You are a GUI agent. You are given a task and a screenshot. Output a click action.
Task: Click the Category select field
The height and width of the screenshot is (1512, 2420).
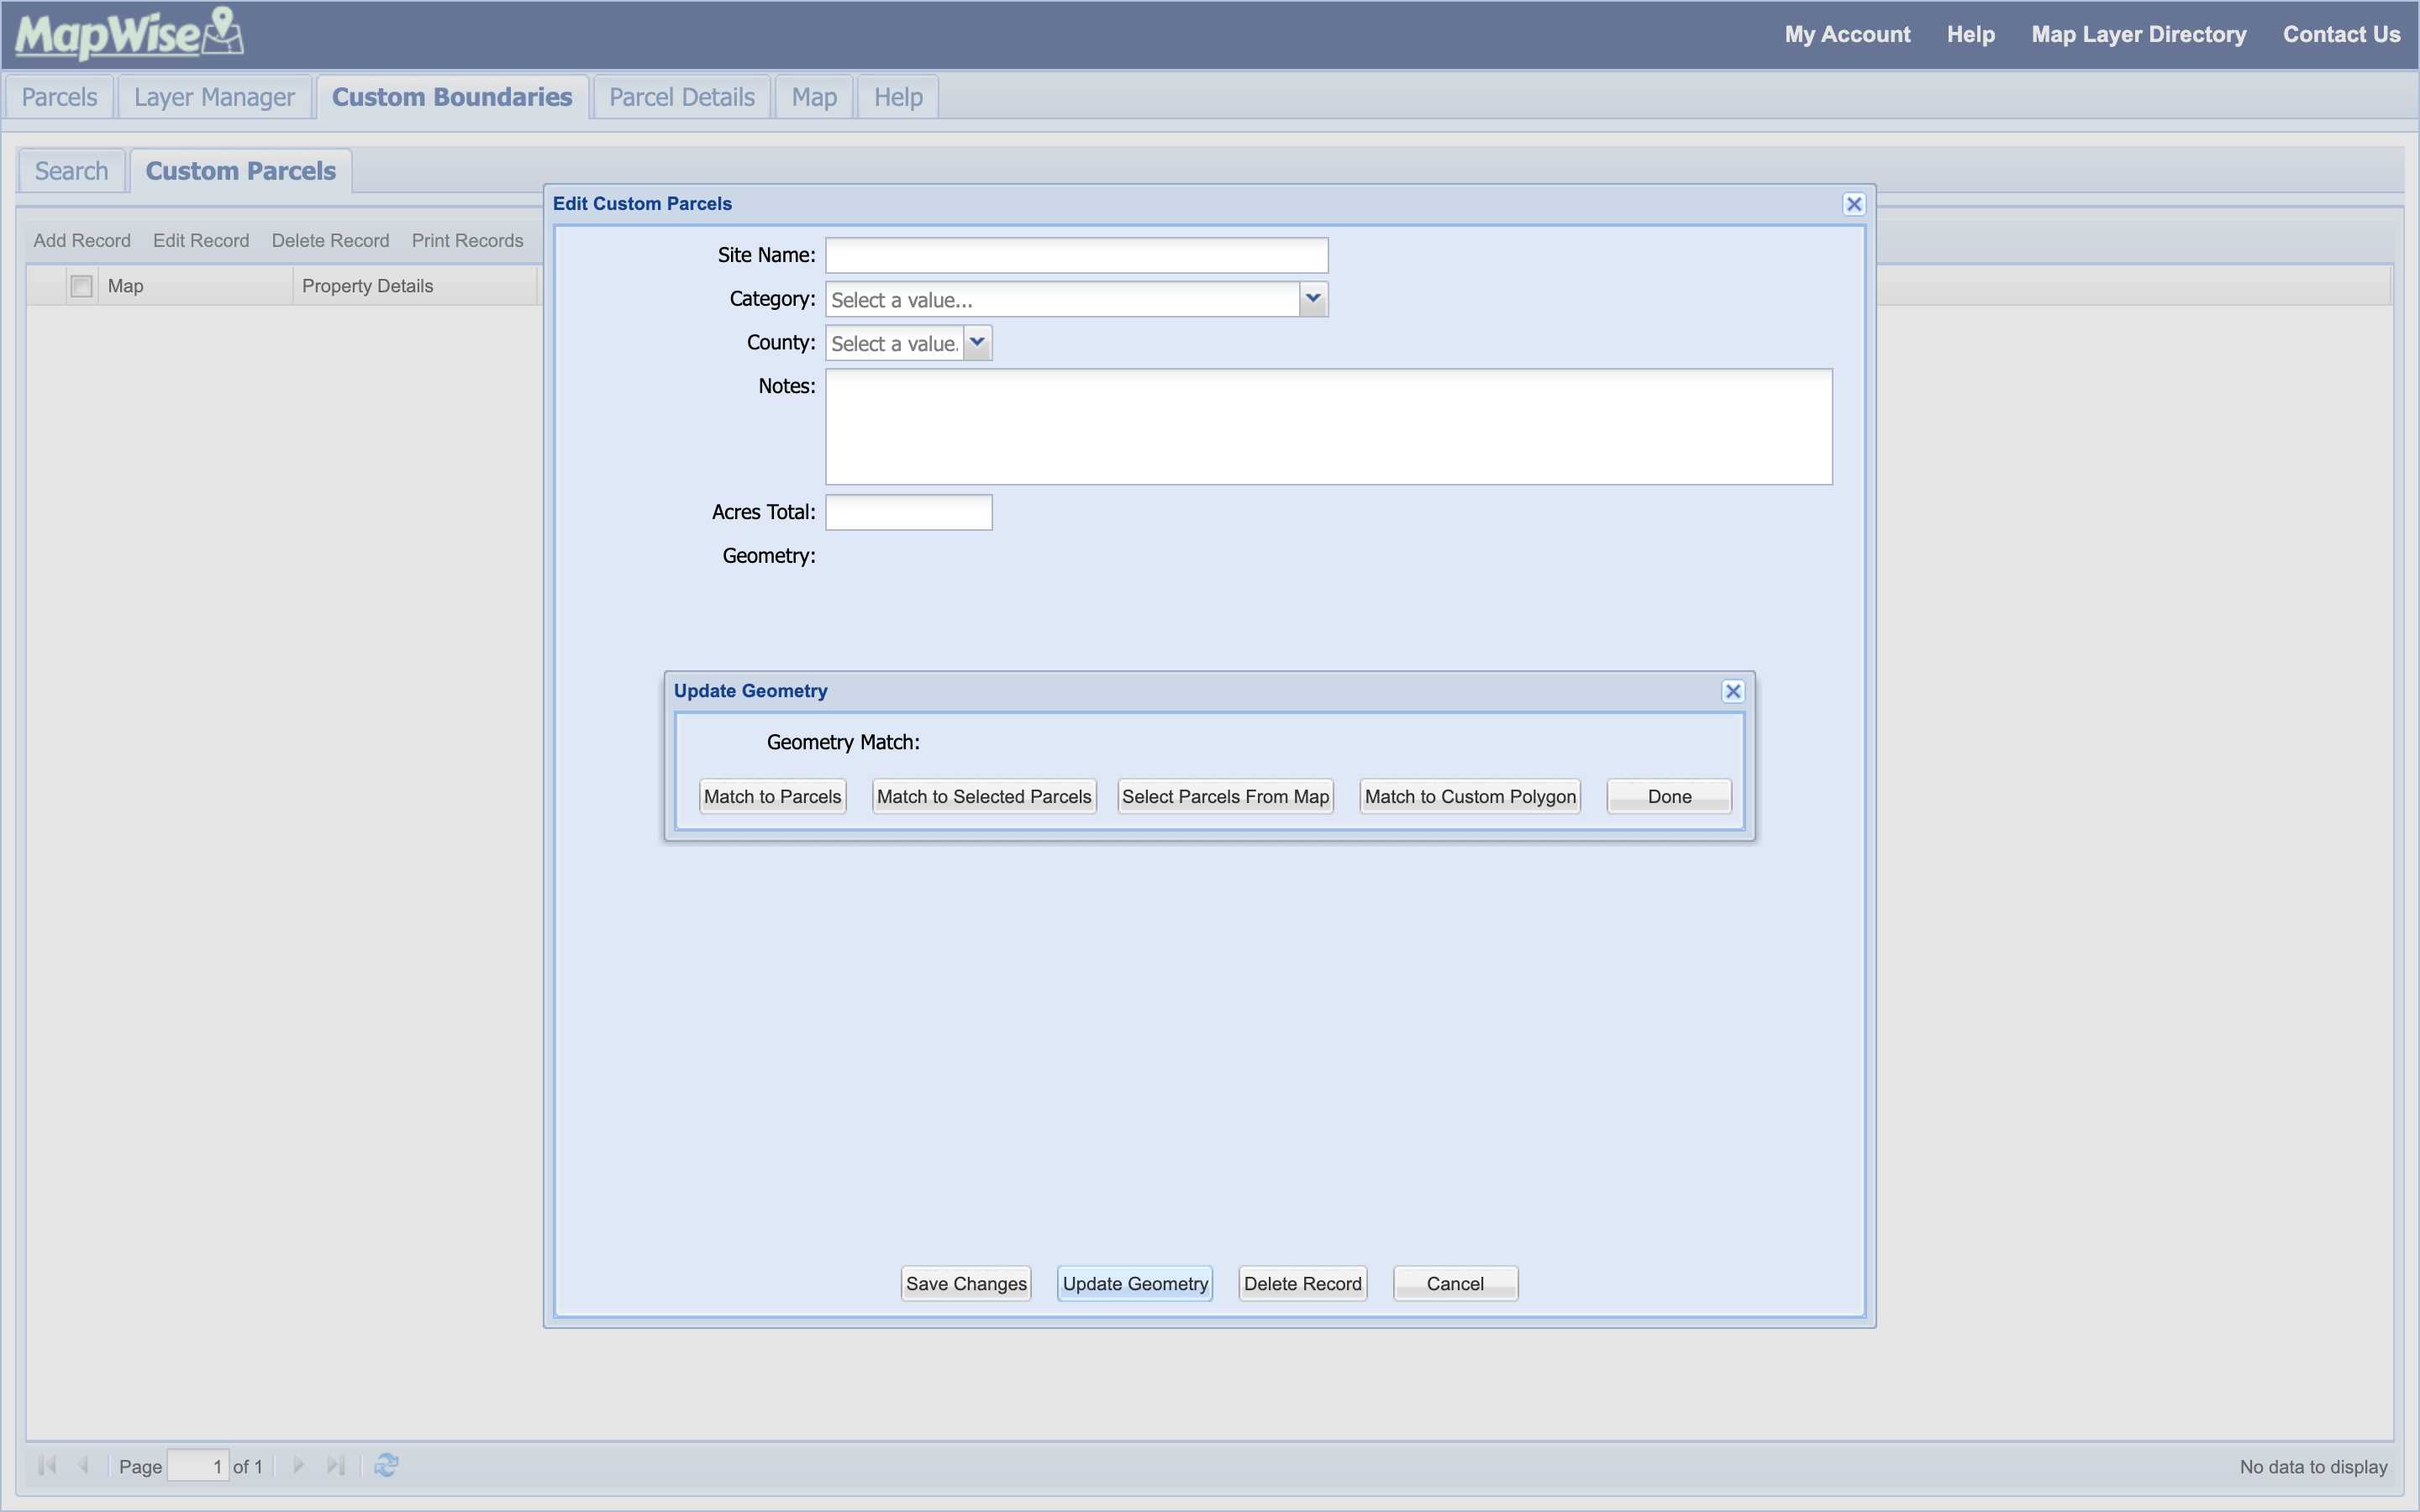click(x=1062, y=299)
